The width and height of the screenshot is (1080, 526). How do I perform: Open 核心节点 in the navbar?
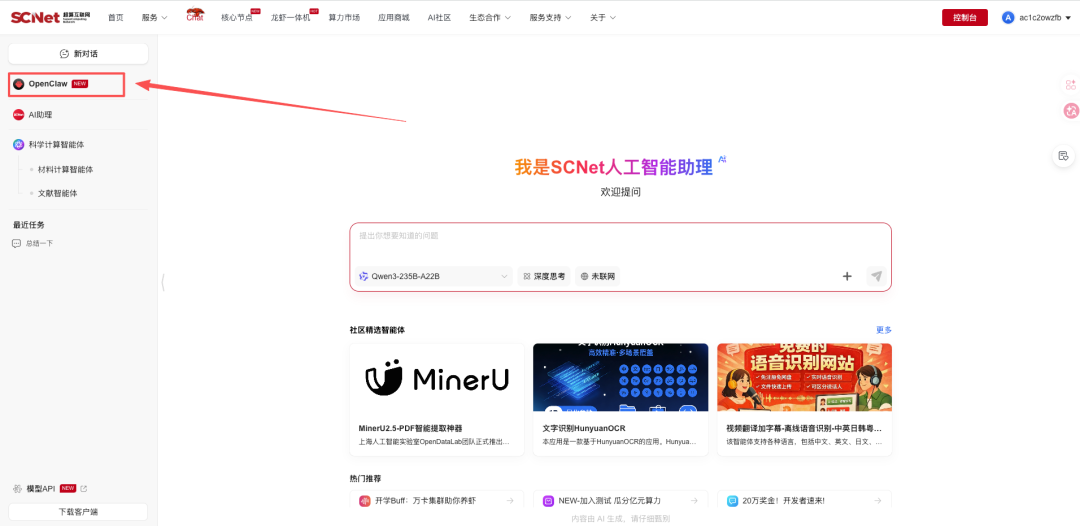(x=237, y=18)
